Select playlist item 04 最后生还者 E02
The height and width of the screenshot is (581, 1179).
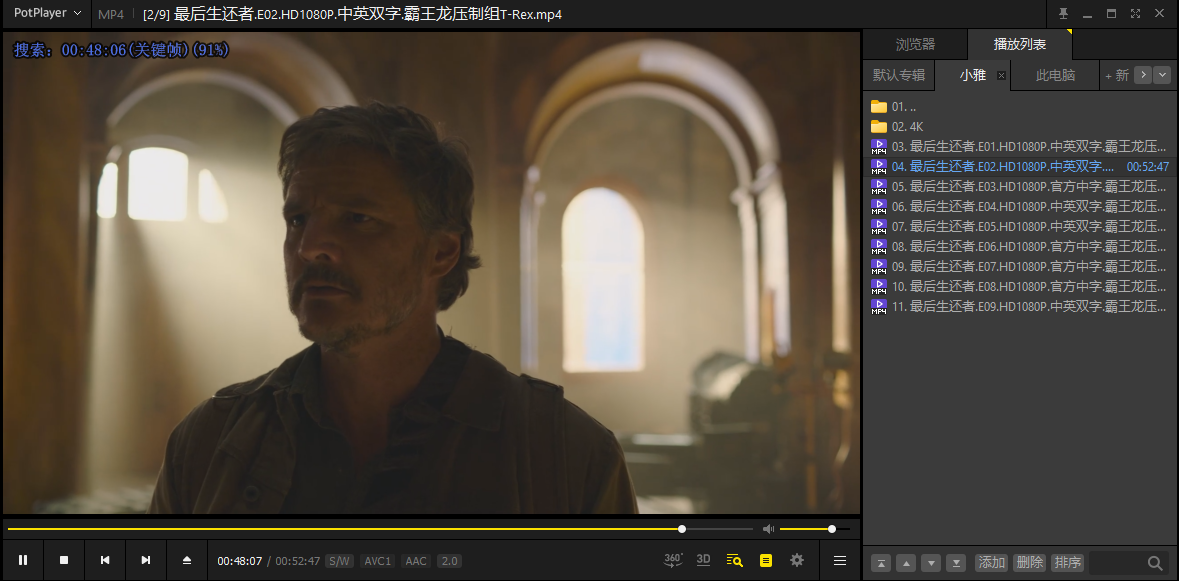(1020, 167)
